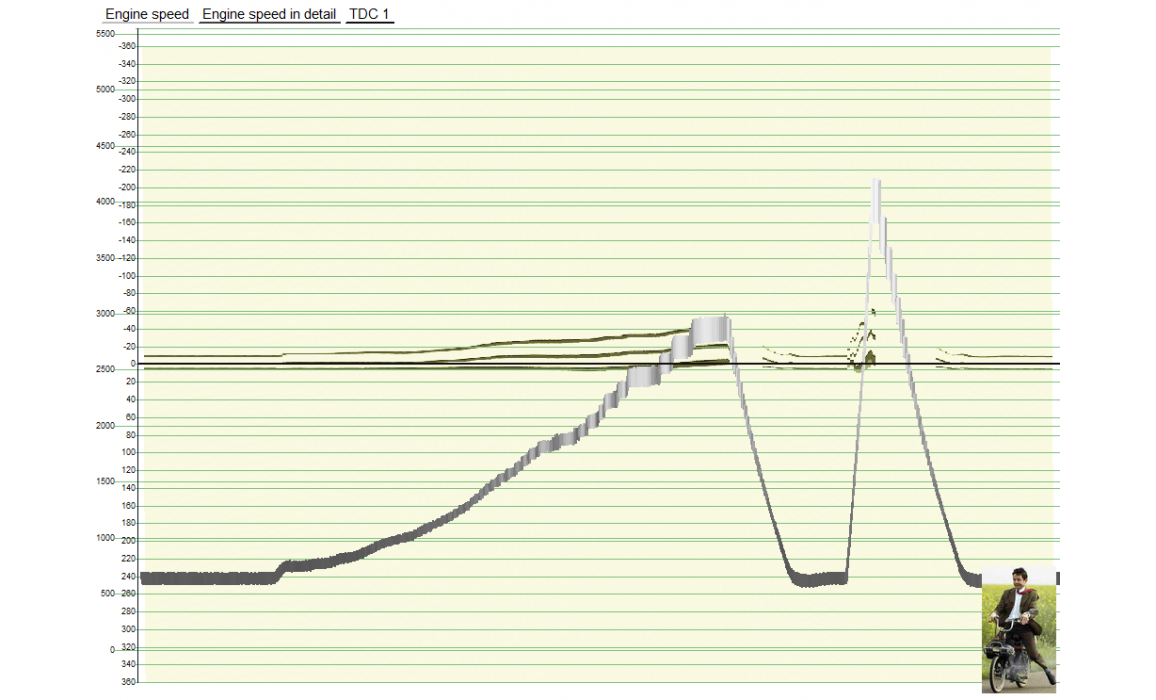This screenshot has height=700, width=1156.
Task: Click the underline beneath Engine speed legend
Action: click(x=147, y=23)
